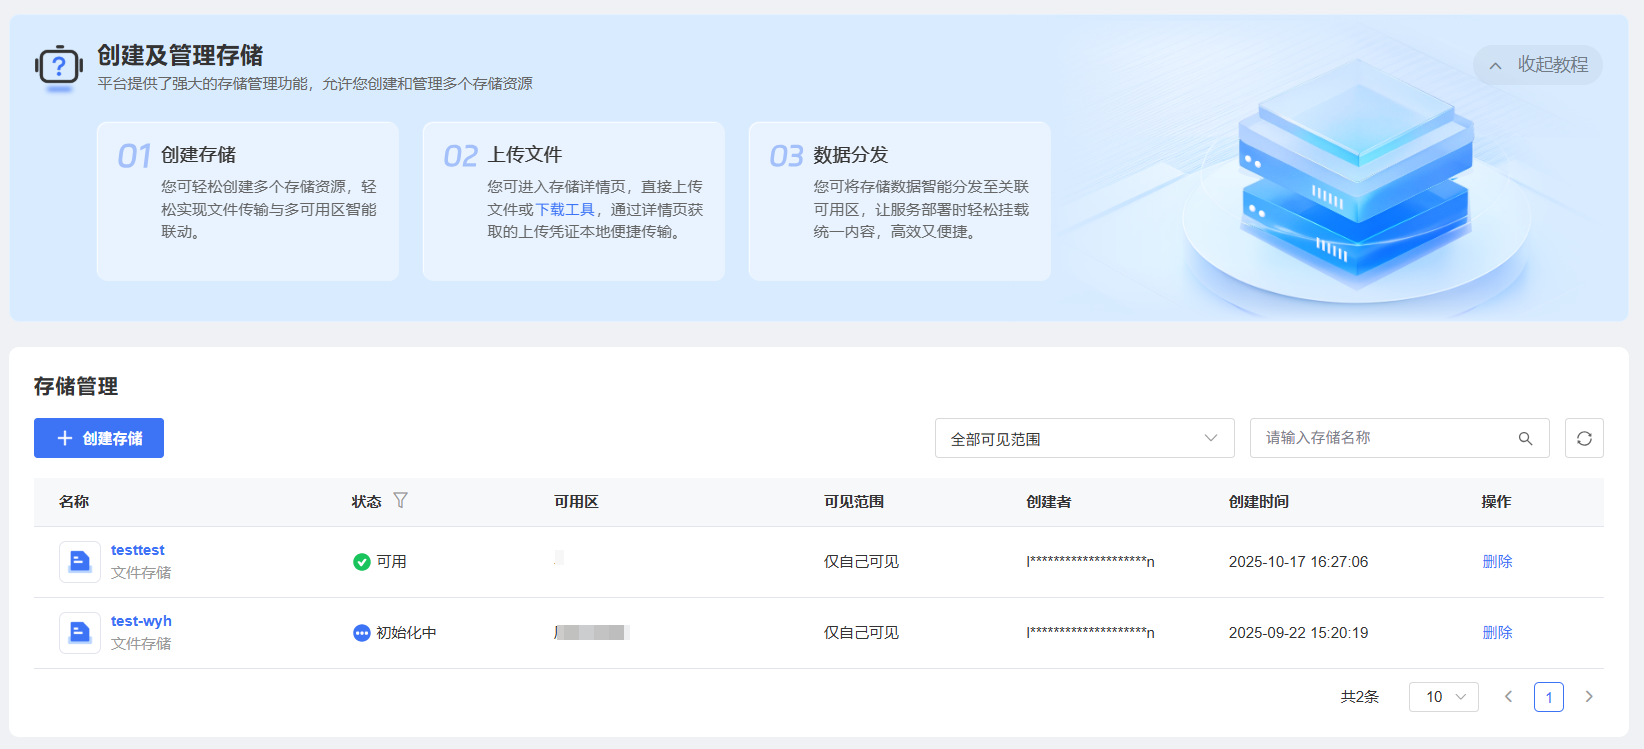Click the search magnifier icon
Screen dimensions: 1644x749
[1525, 438]
